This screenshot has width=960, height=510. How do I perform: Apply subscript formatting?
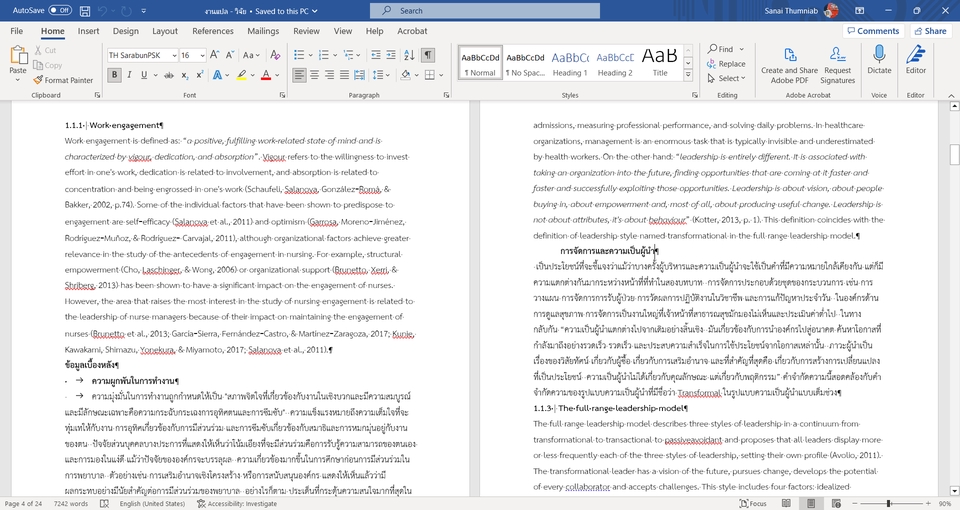184,75
